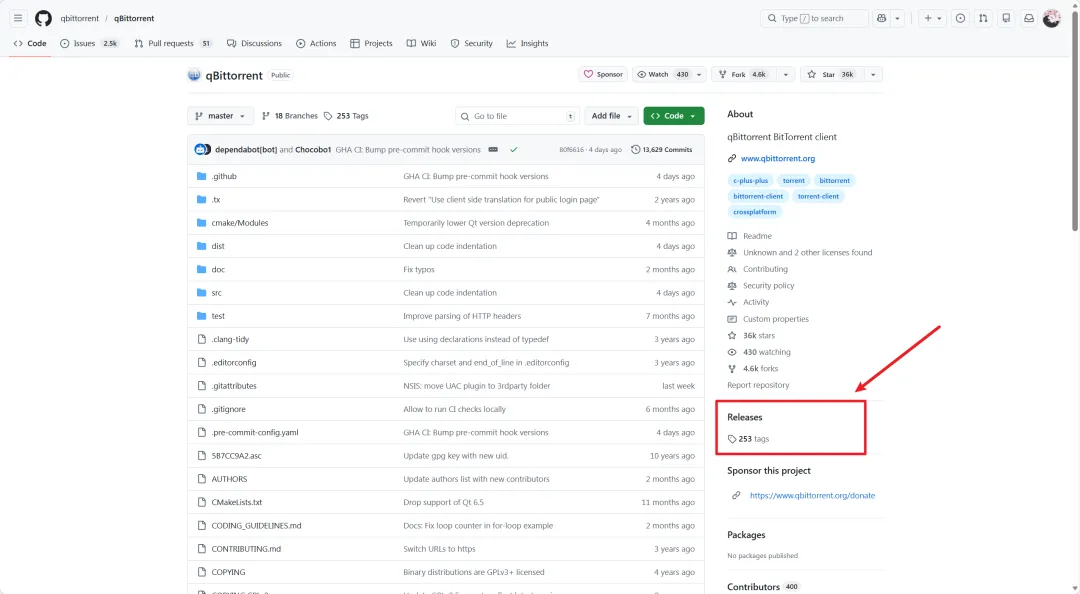Screen dimensions: 1080x594
Task: Open the Releases heading link
Action: point(745,418)
